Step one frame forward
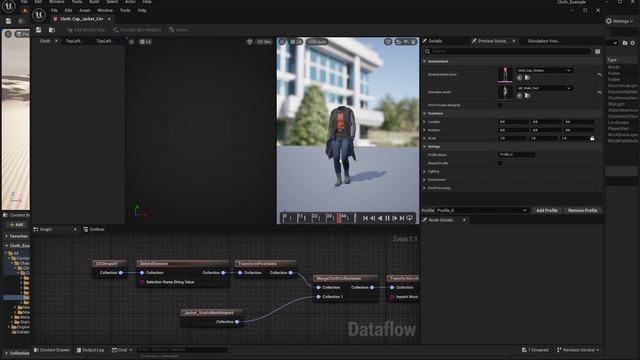Viewport: 640px width, 360px height. pos(395,218)
